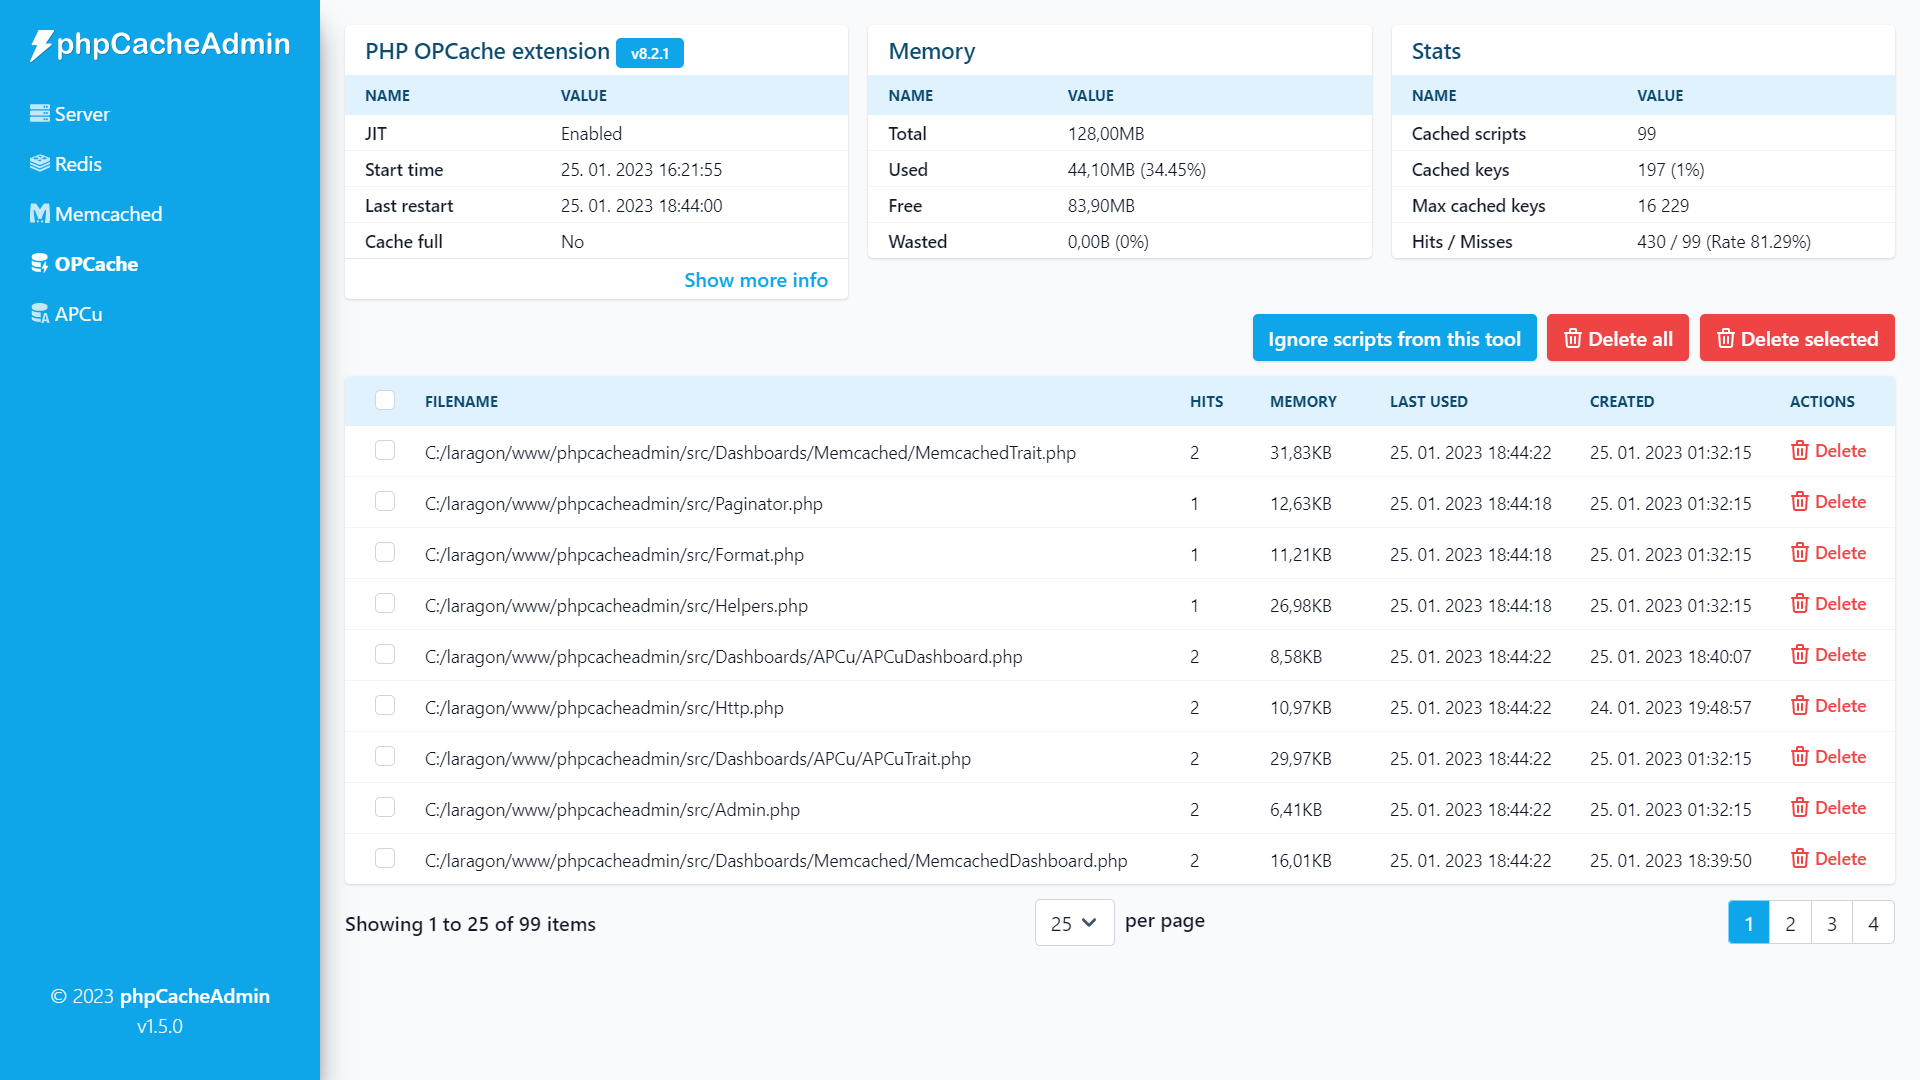Go to pagination page 3

1831,923
